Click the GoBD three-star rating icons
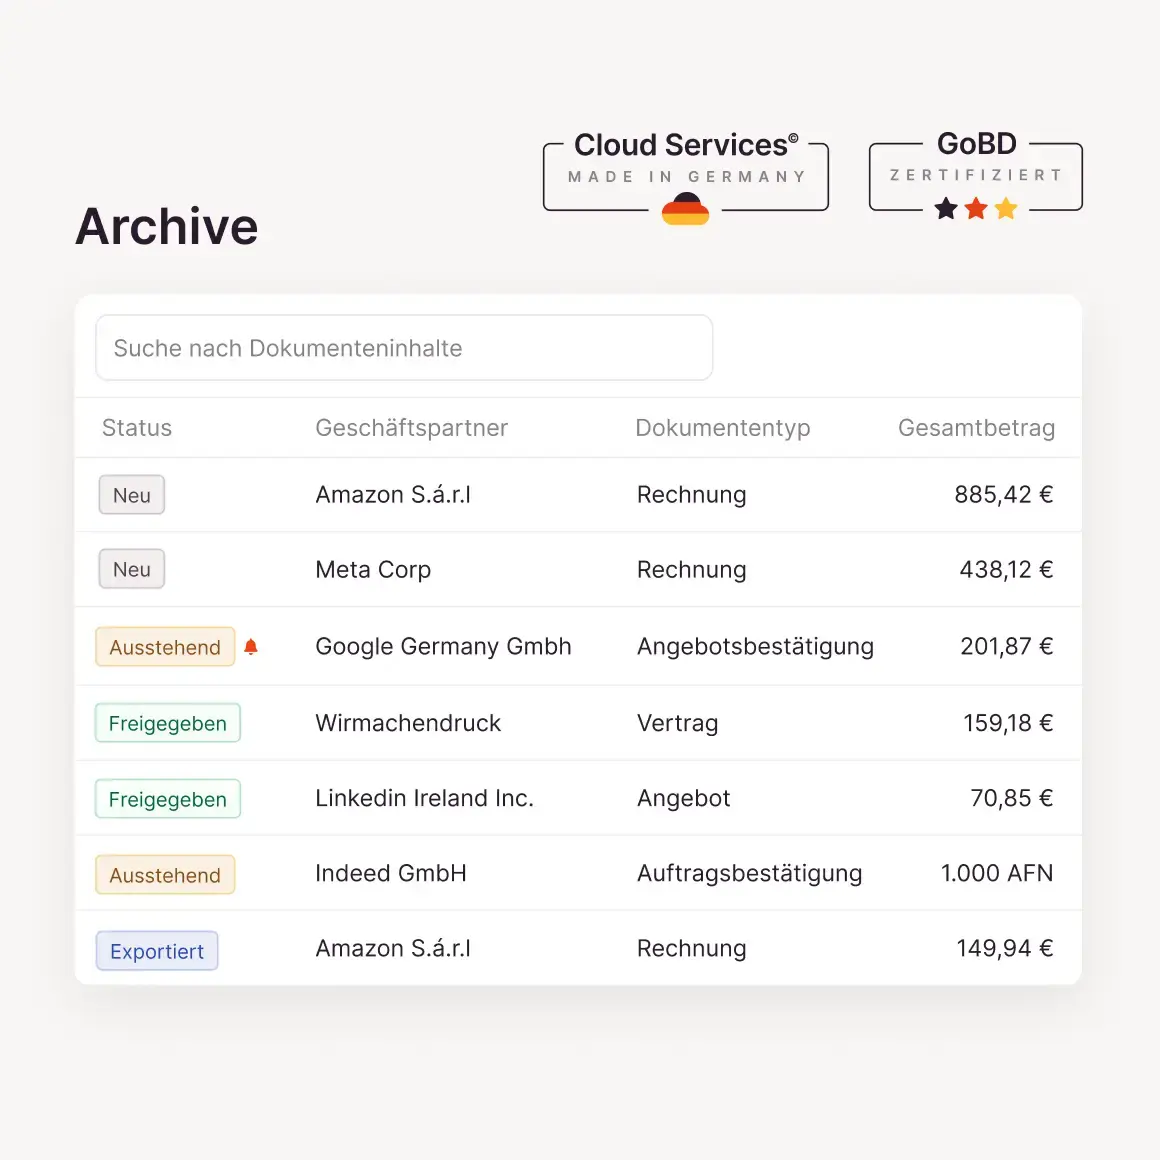 coord(975,209)
